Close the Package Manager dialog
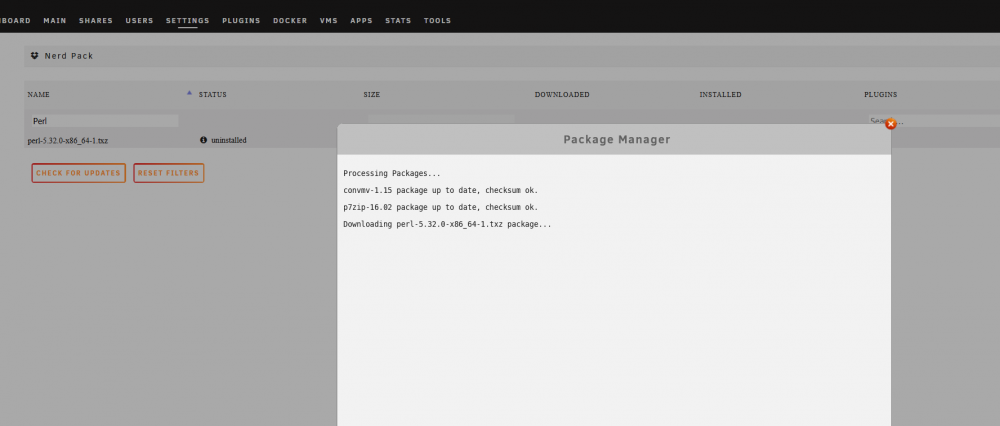1000x426 pixels. [x=891, y=124]
